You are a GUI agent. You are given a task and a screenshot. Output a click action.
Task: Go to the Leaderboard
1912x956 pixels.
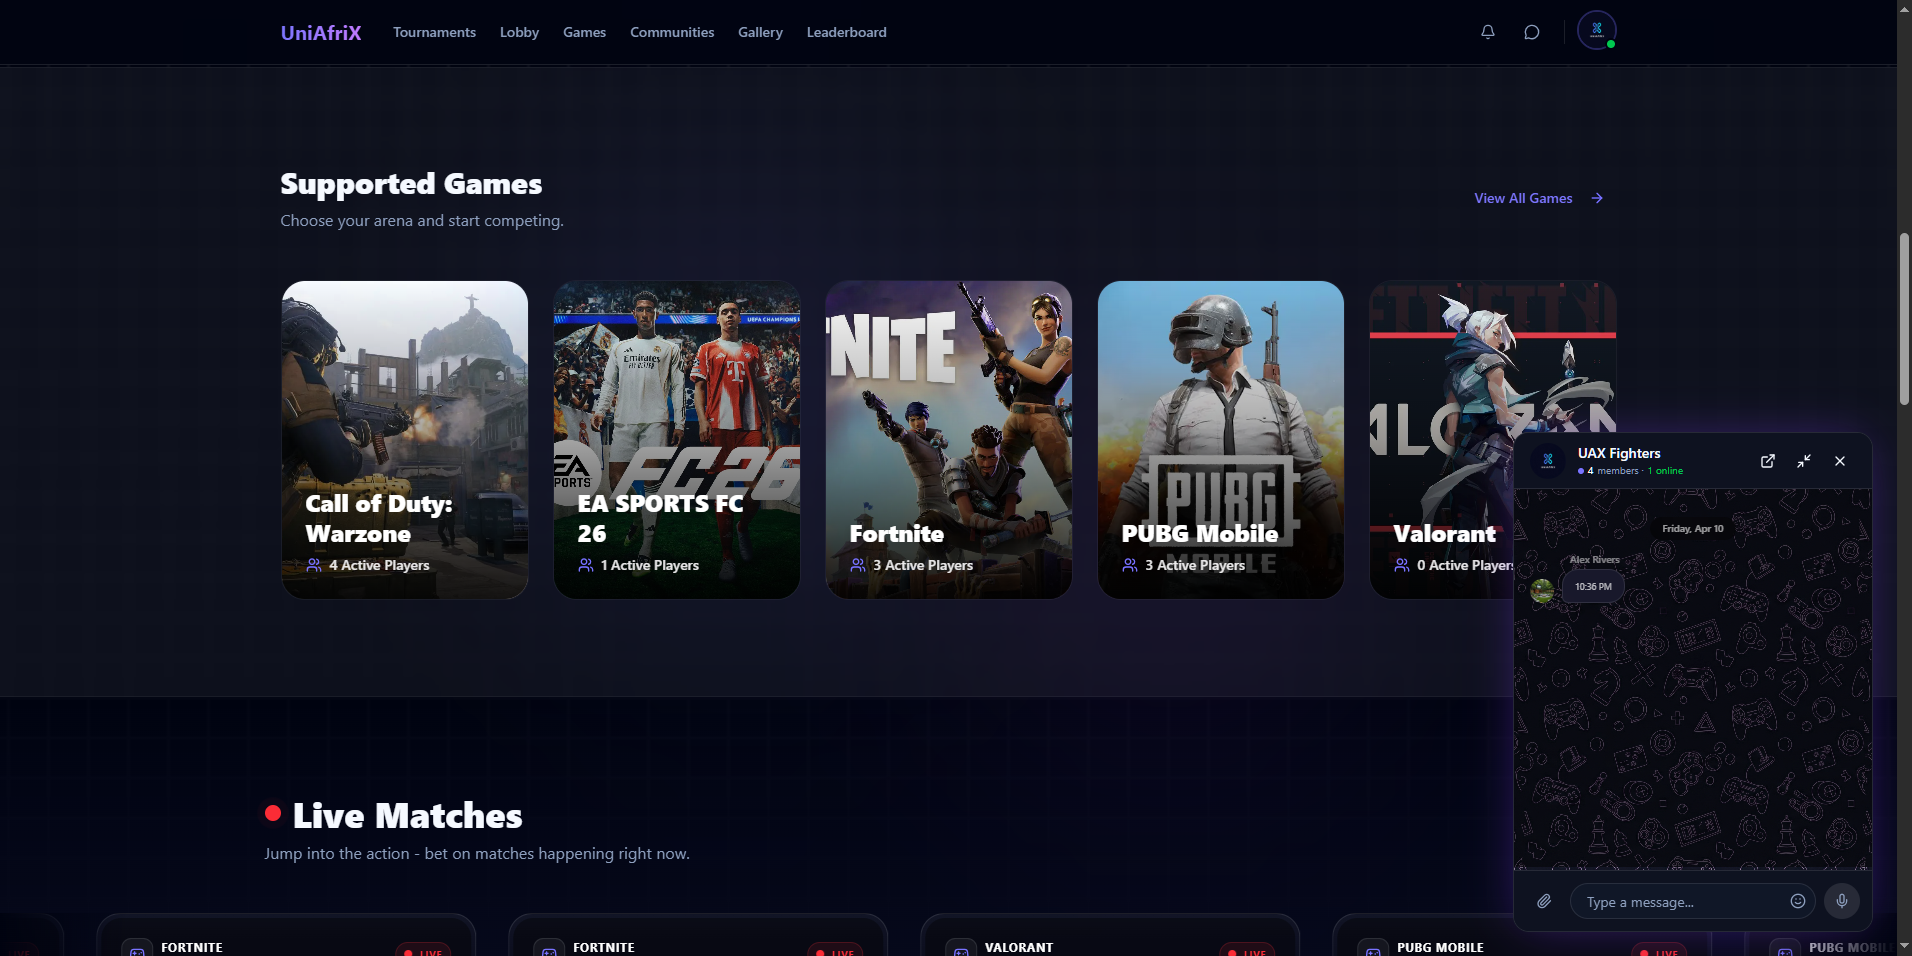pyautogui.click(x=846, y=32)
